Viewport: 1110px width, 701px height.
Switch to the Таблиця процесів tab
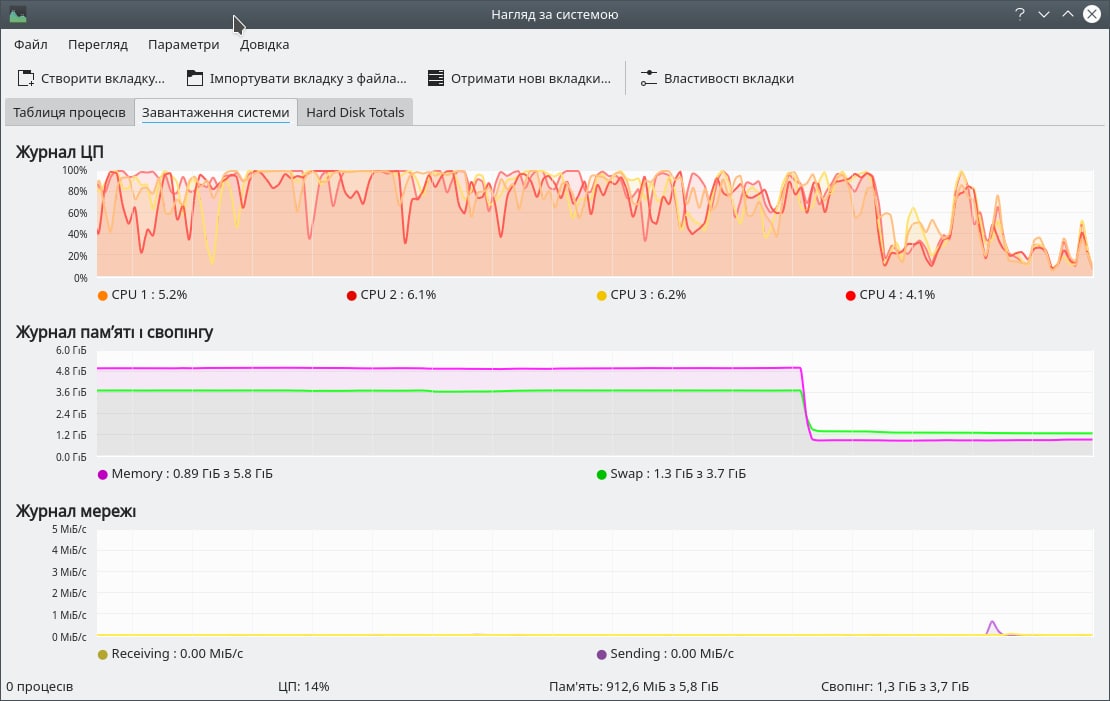tap(69, 113)
